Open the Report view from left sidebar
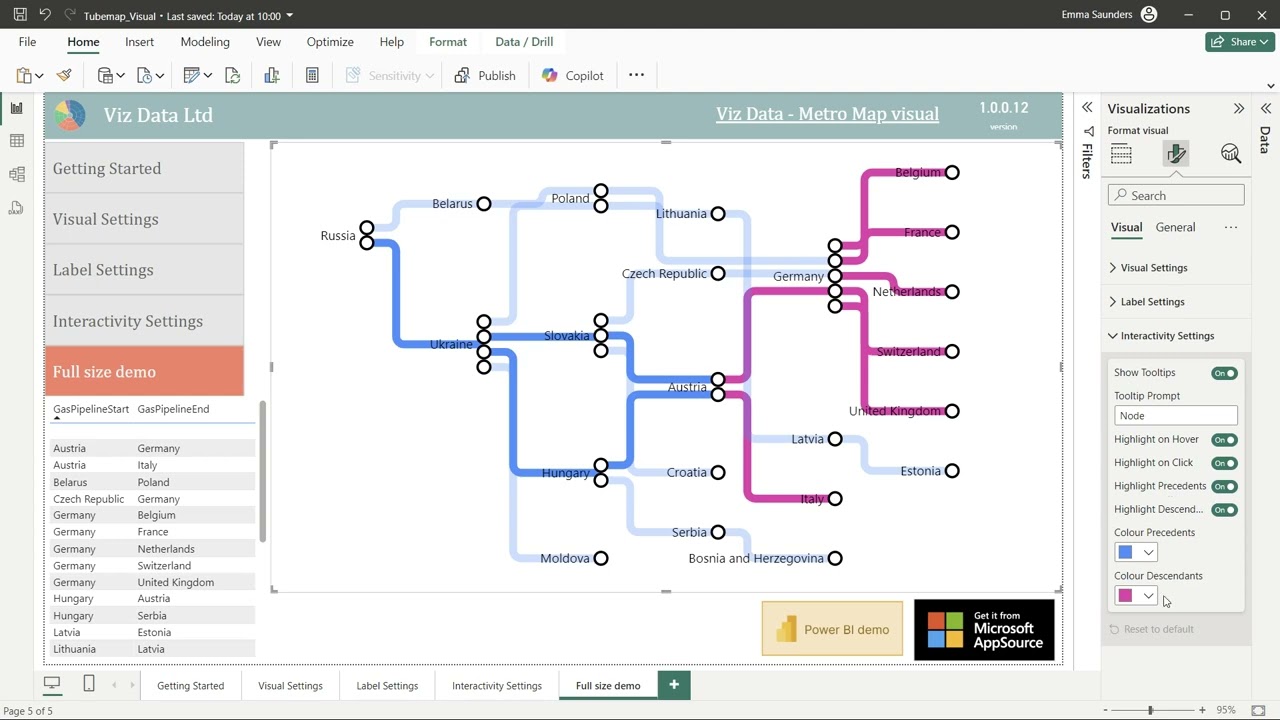Viewport: 1280px width, 720px height. (x=16, y=108)
